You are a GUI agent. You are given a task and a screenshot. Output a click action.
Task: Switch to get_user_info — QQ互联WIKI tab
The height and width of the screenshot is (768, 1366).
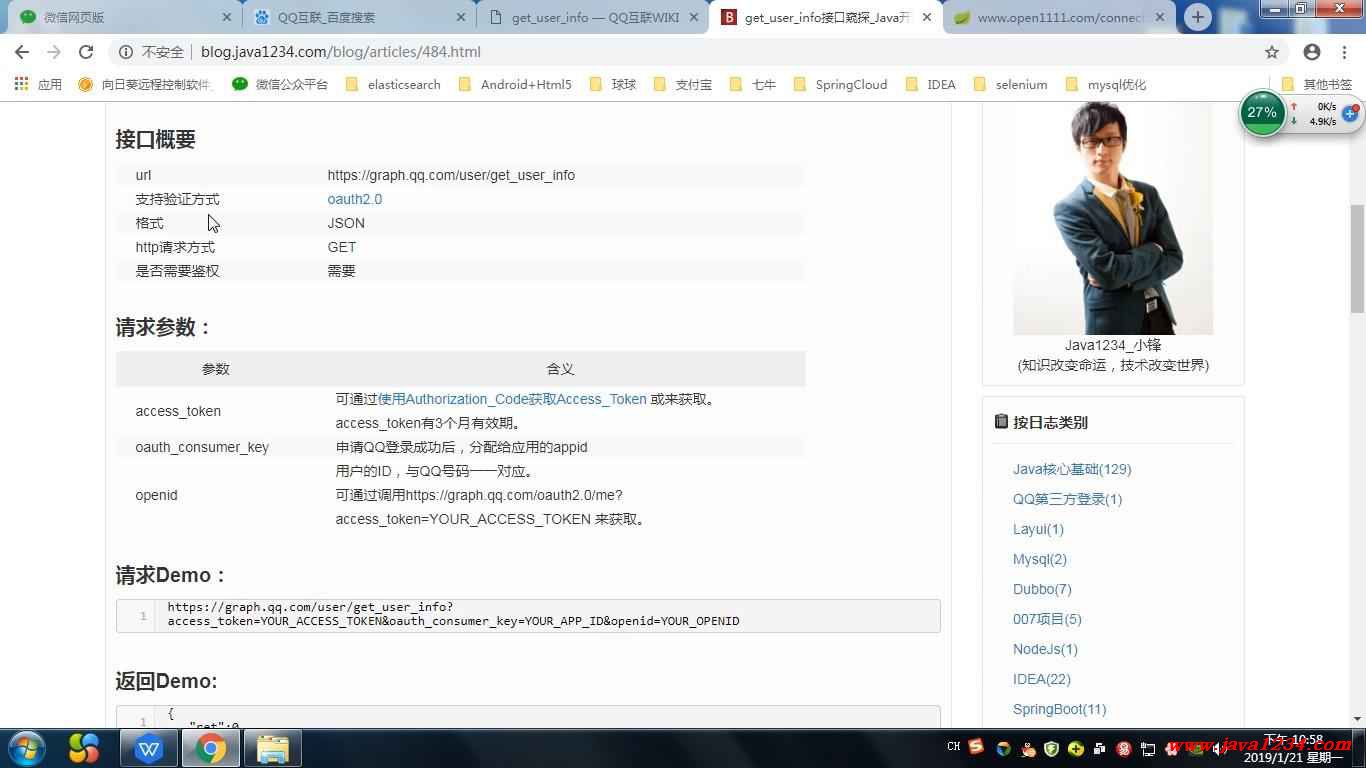coord(593,18)
